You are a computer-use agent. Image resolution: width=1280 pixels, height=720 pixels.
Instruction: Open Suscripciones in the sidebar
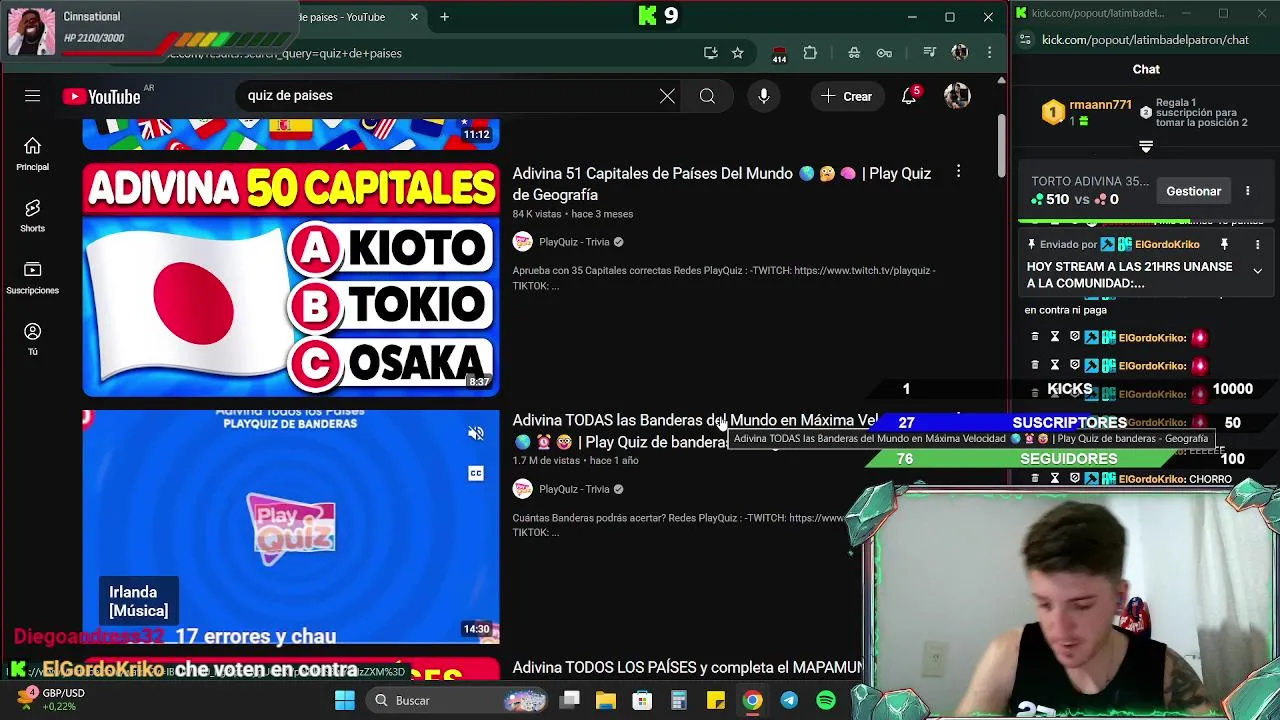(x=32, y=277)
